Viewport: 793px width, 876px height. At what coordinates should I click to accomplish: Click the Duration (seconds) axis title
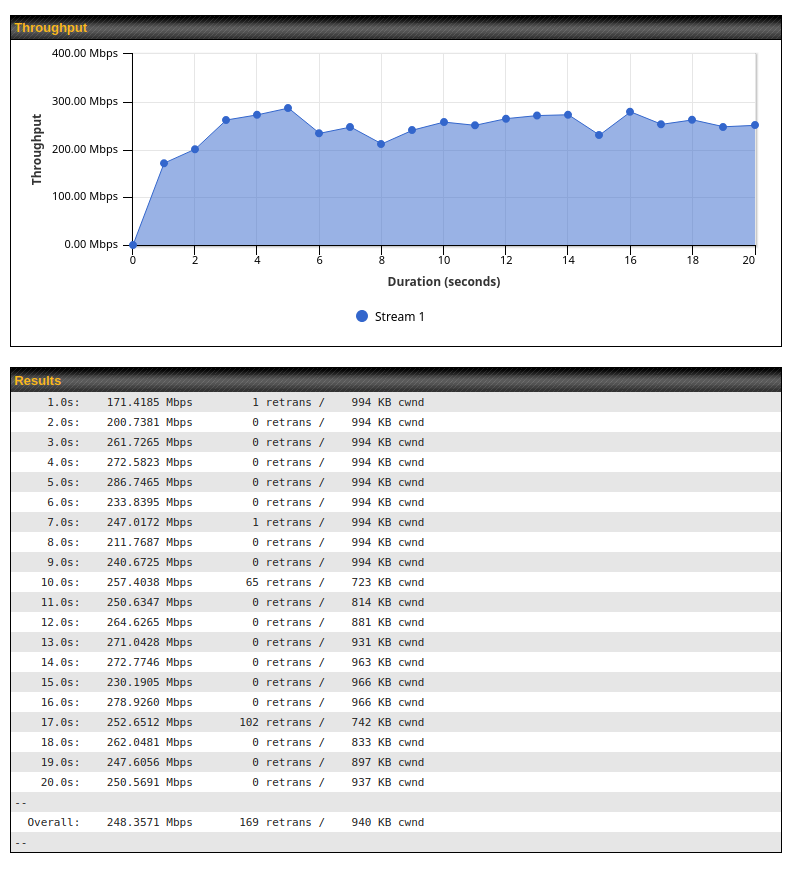(444, 282)
